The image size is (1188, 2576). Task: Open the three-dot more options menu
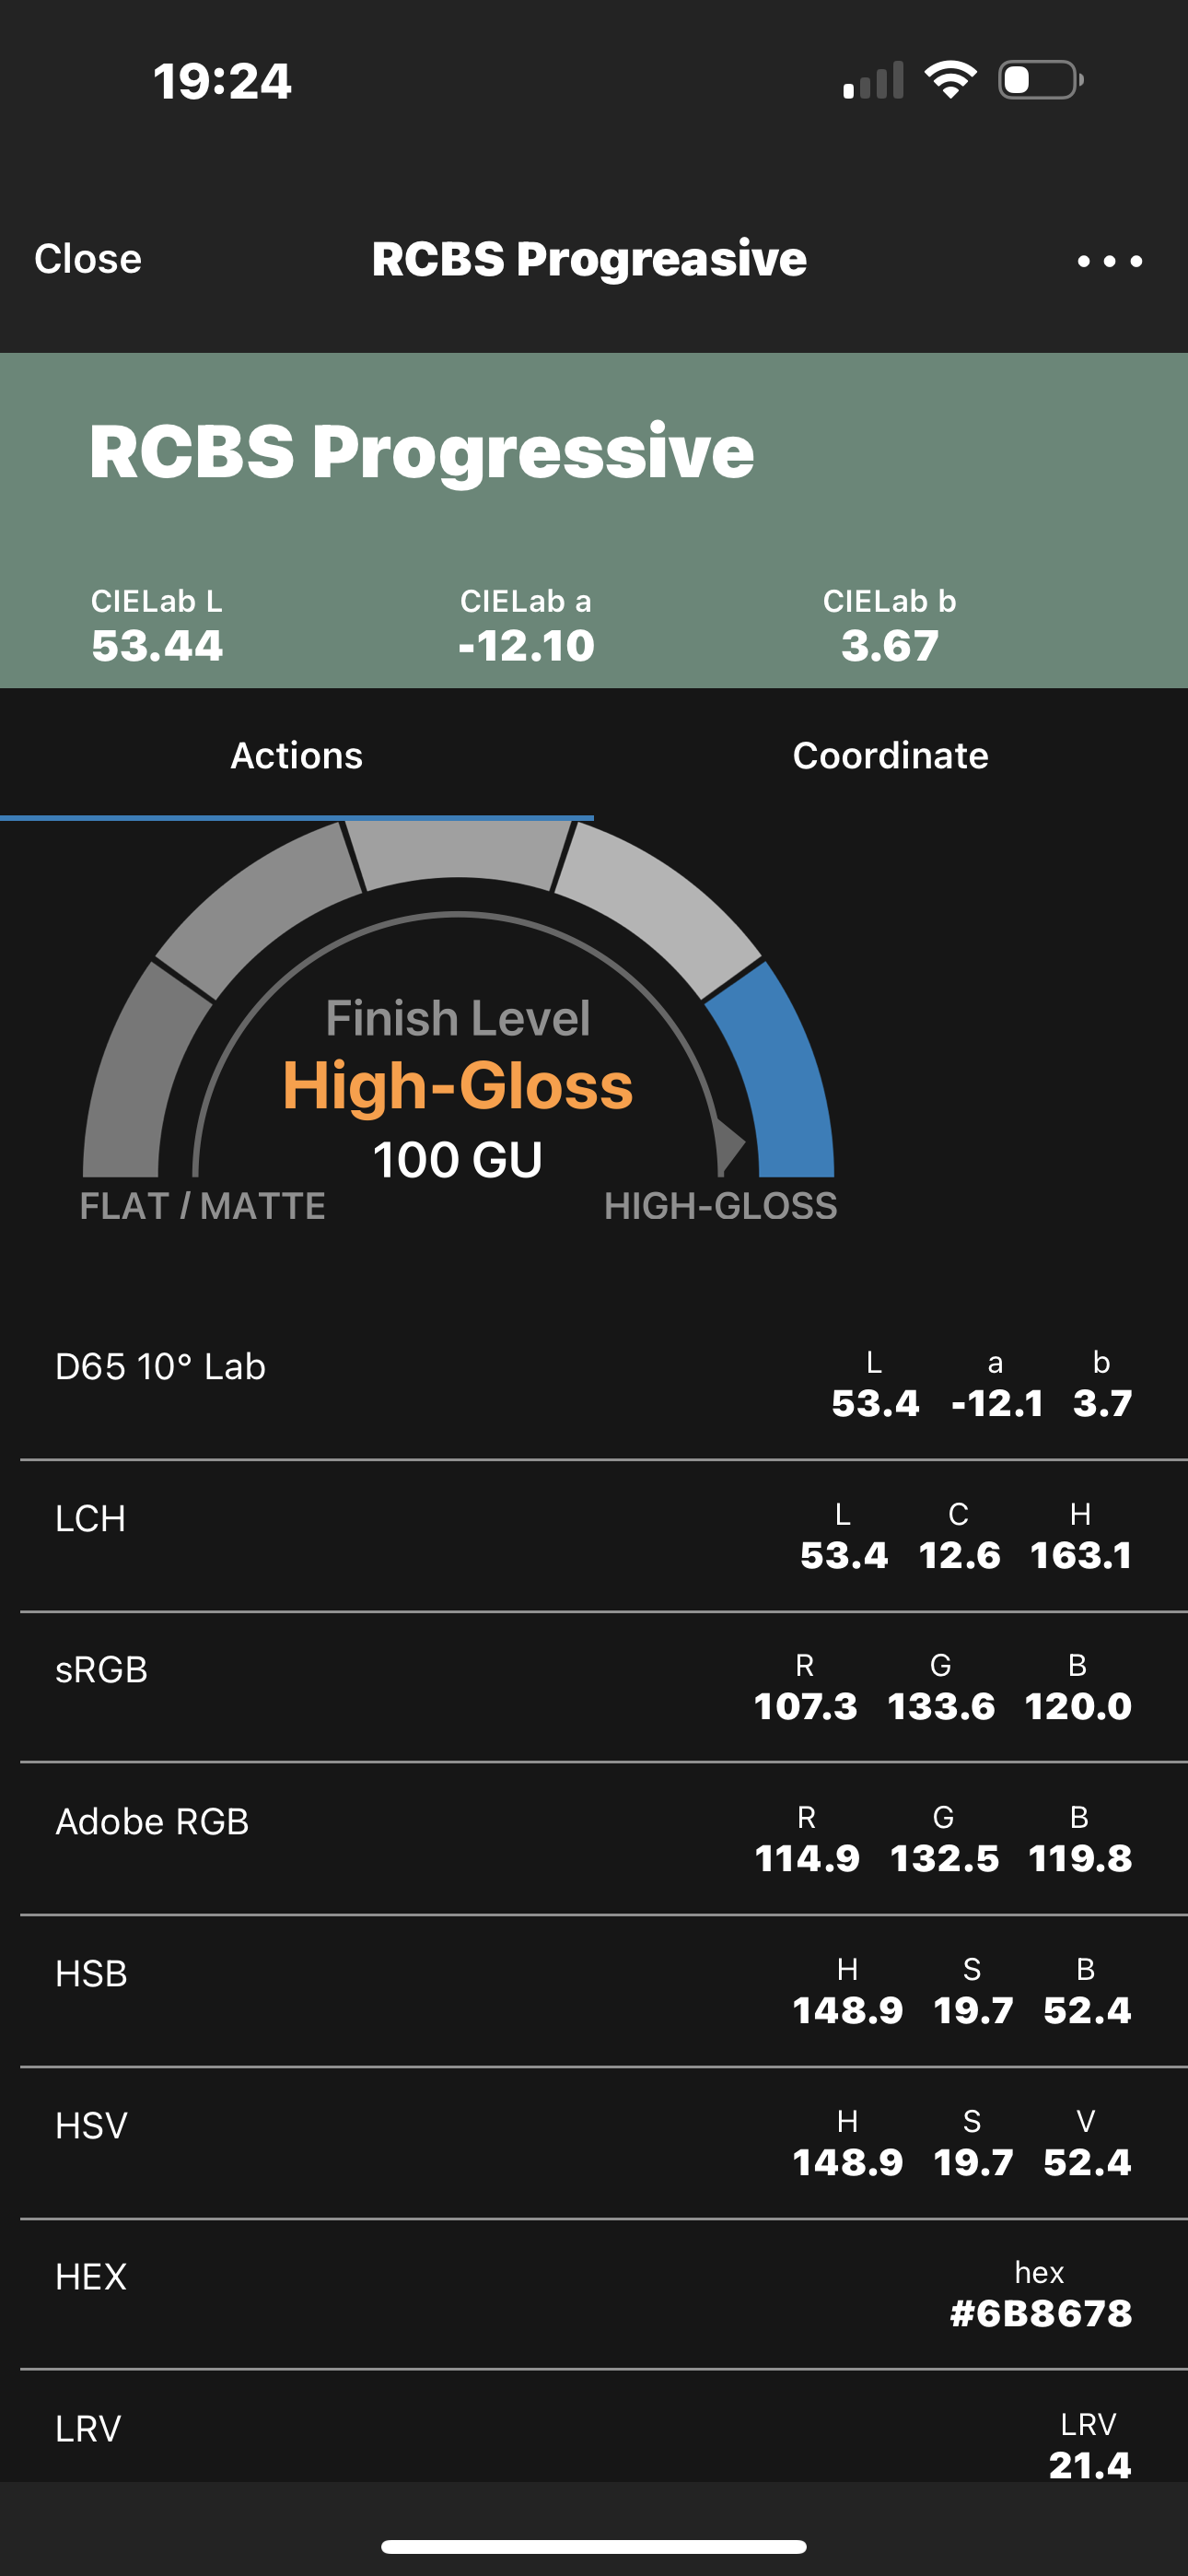click(1109, 261)
